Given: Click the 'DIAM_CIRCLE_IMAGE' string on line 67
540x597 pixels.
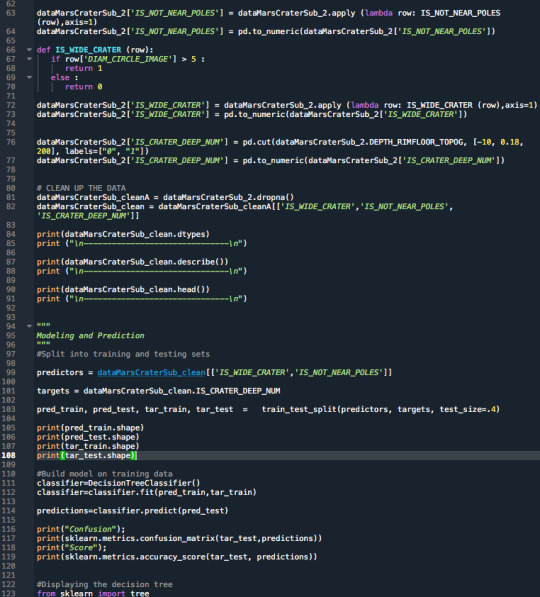Looking at the screenshot, I should [x=128, y=59].
